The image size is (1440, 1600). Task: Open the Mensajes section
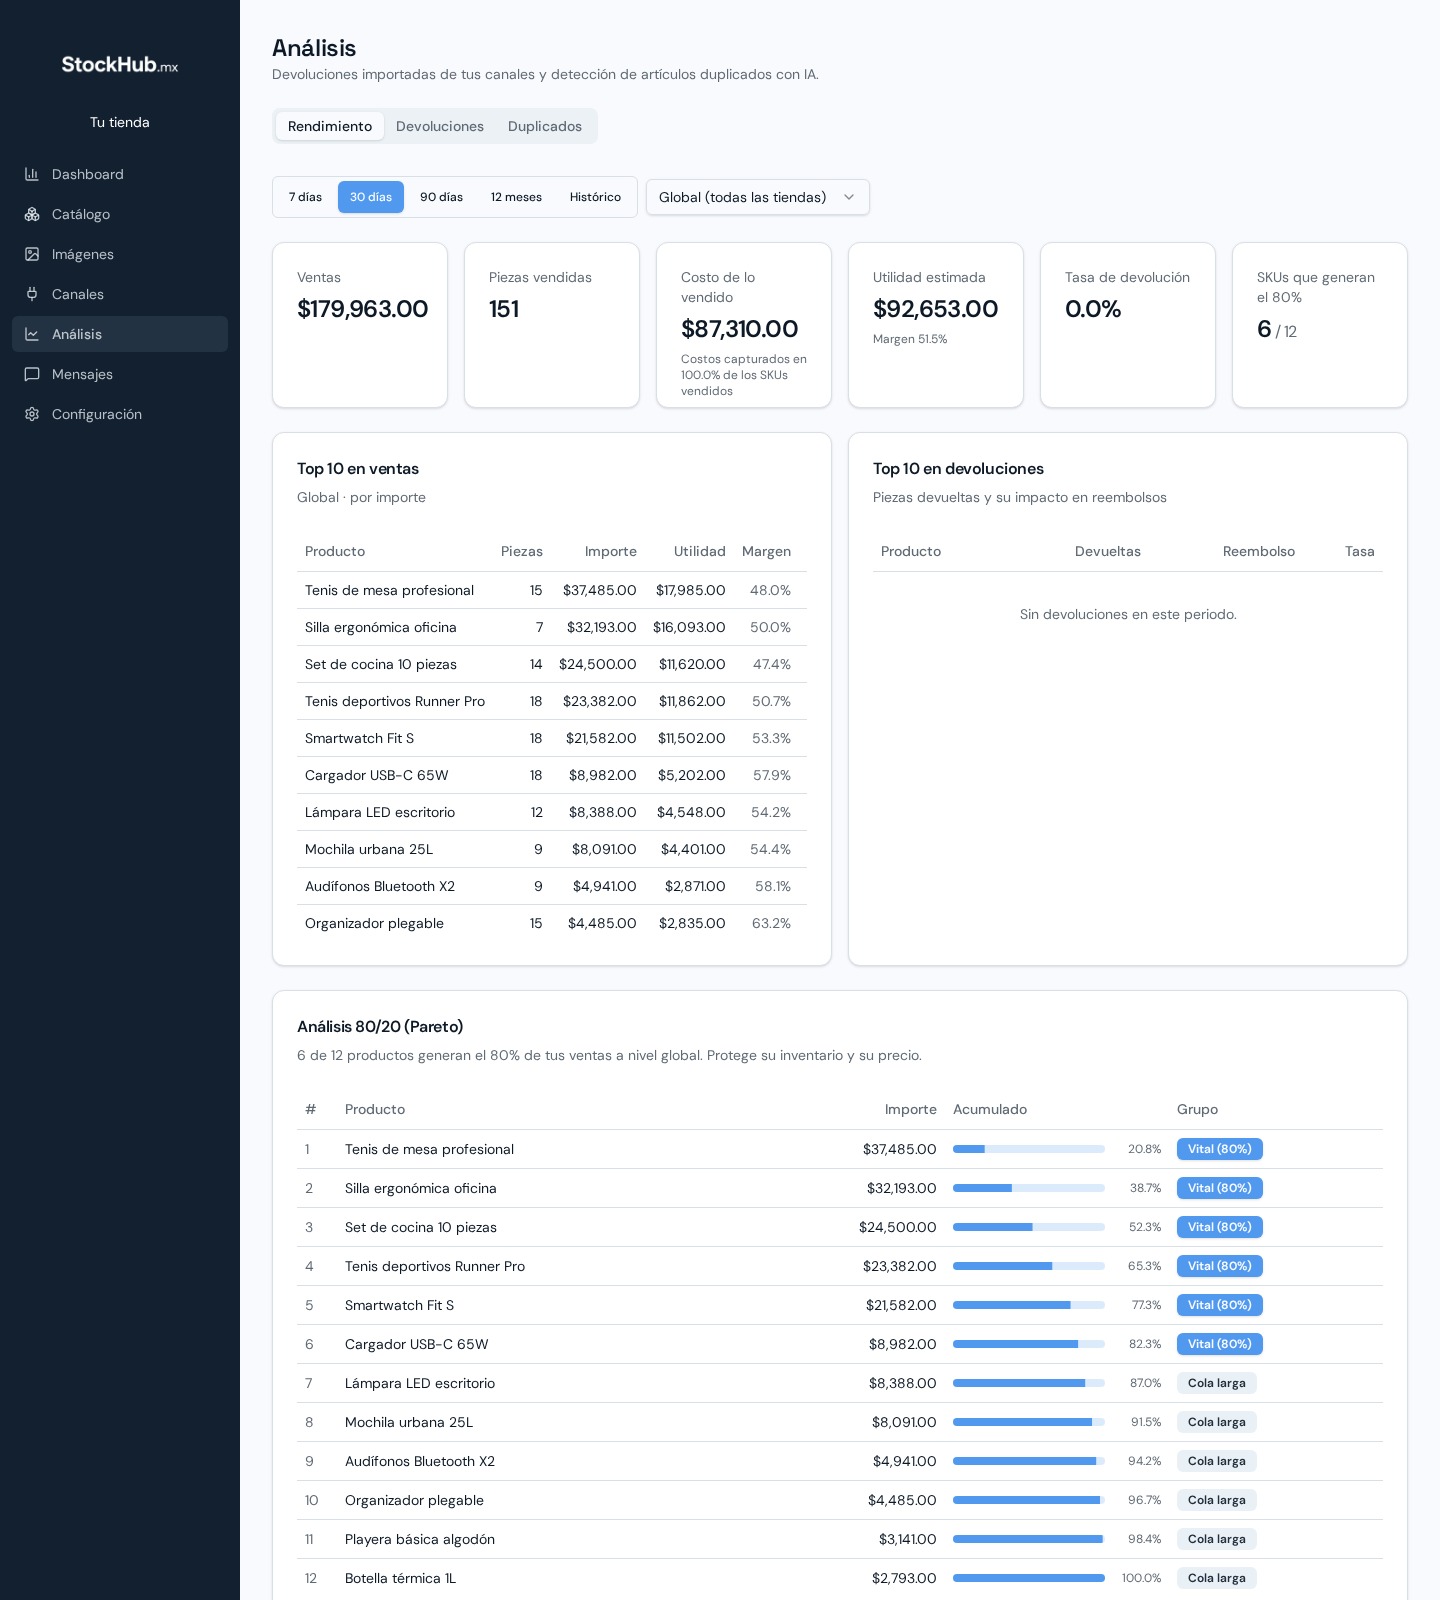point(120,374)
